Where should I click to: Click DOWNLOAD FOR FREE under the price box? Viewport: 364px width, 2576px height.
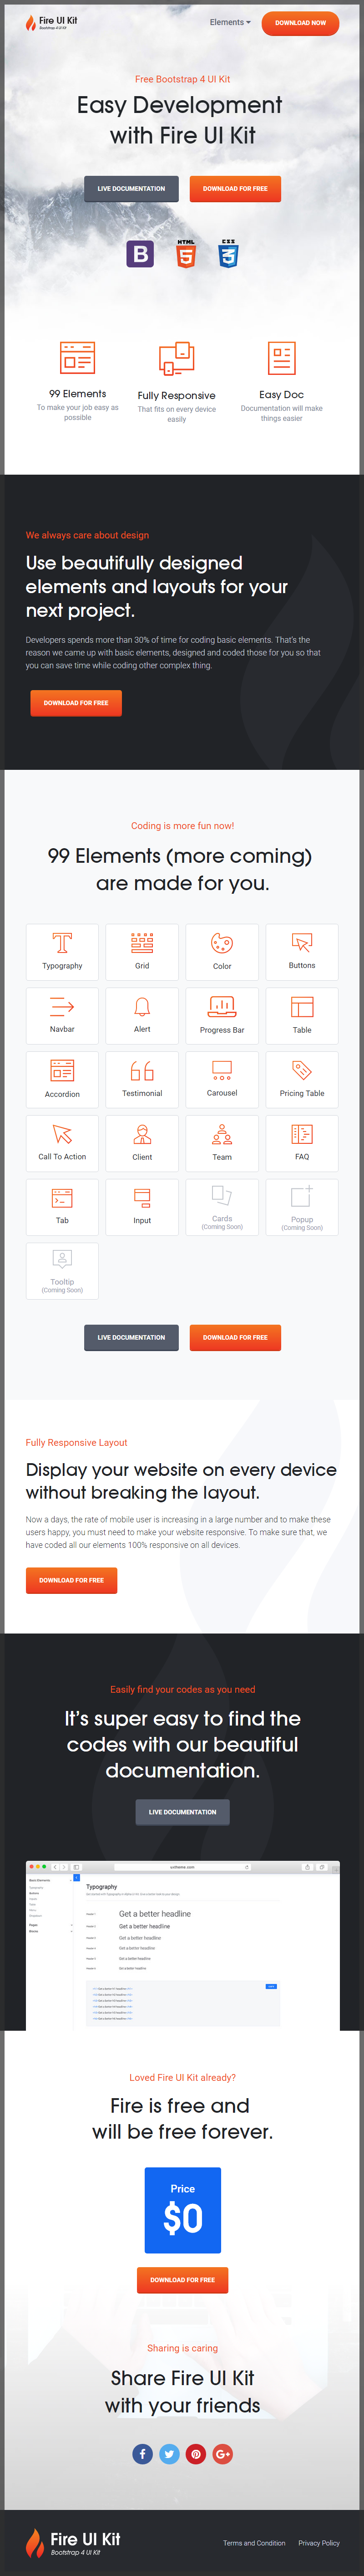[x=182, y=2280]
